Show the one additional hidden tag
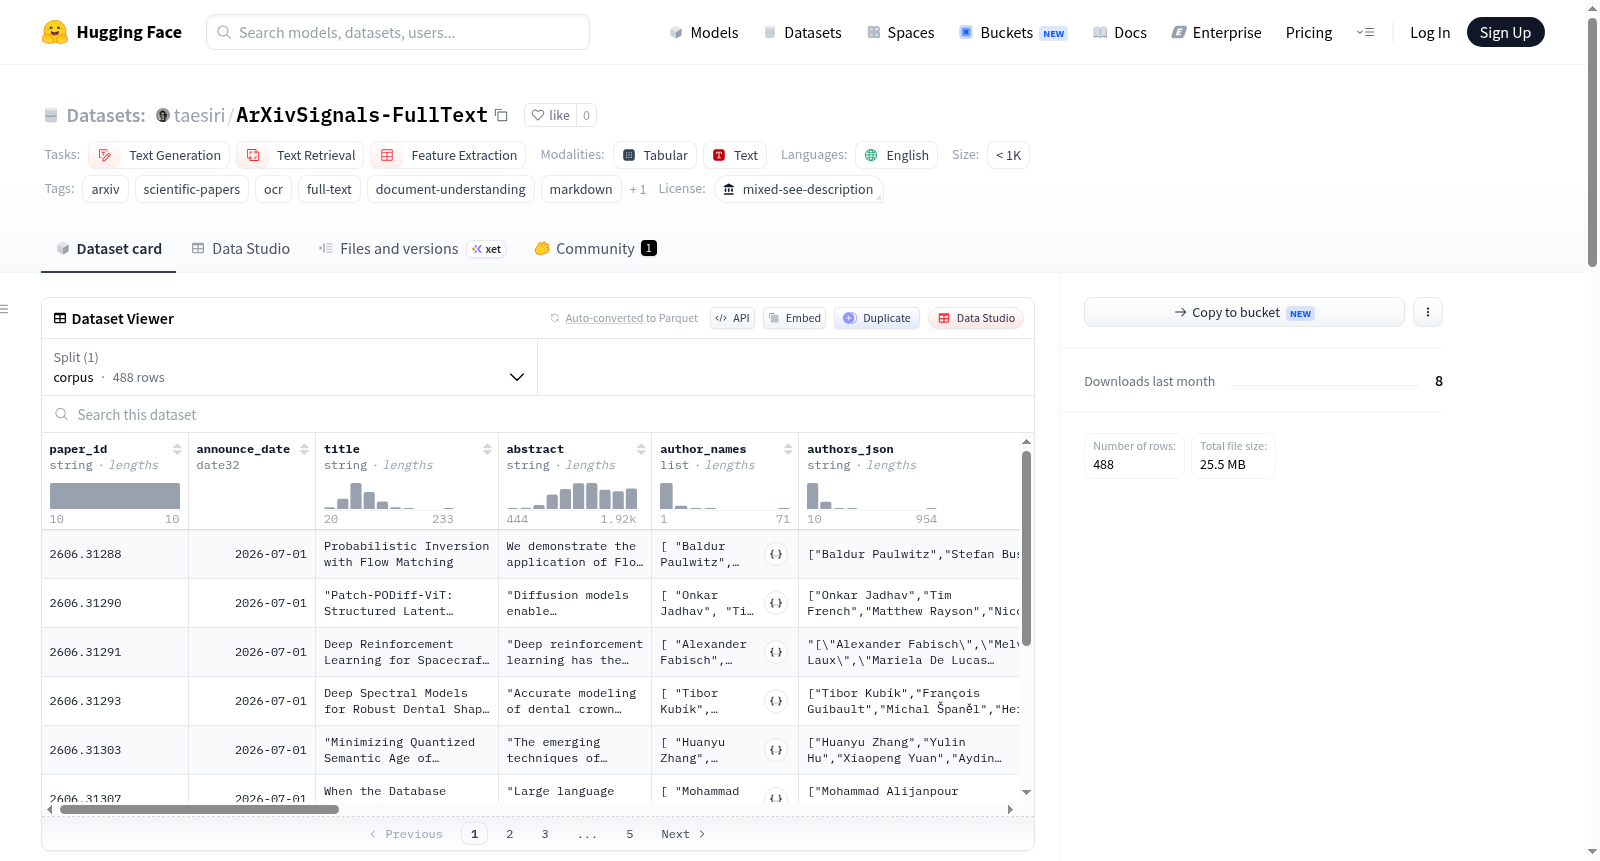1600x861 pixels. click(x=638, y=189)
